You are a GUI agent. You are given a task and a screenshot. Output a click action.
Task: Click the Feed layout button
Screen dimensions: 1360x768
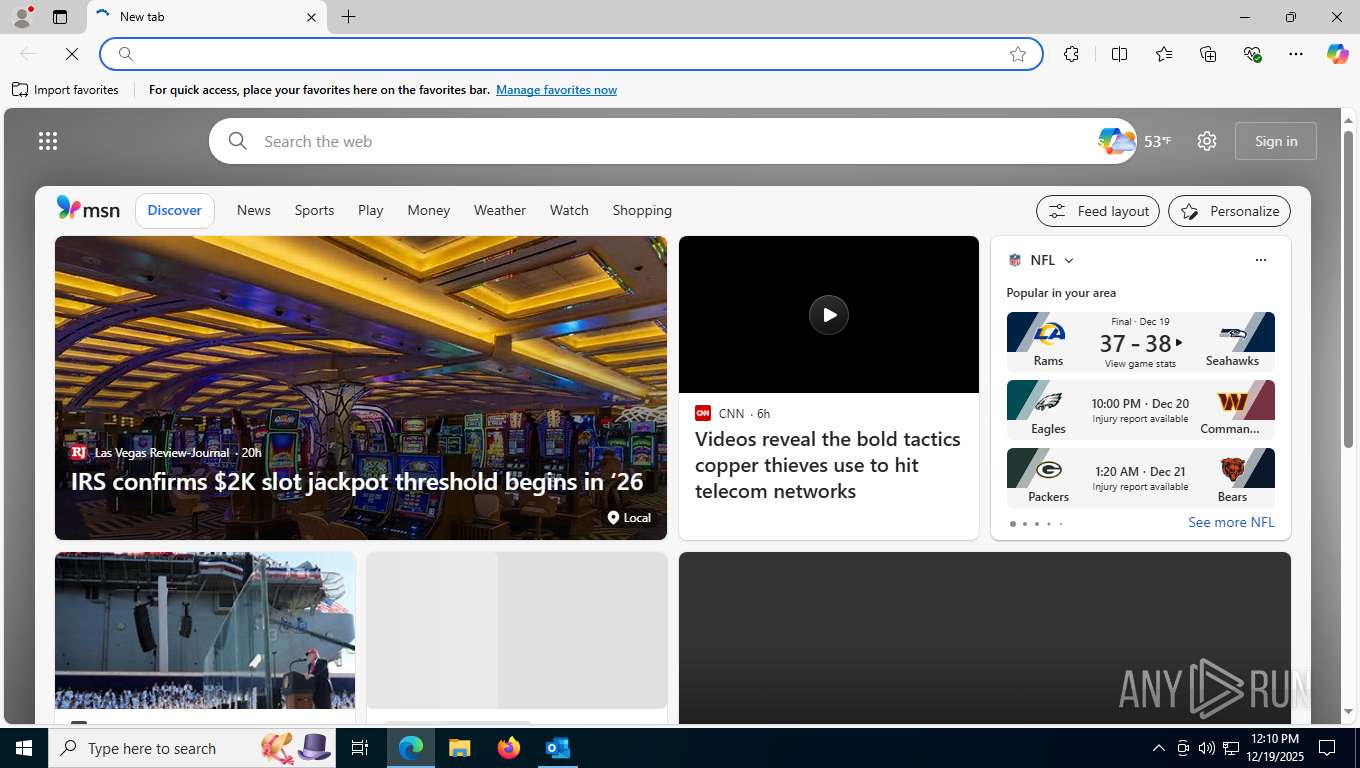[x=1098, y=211]
